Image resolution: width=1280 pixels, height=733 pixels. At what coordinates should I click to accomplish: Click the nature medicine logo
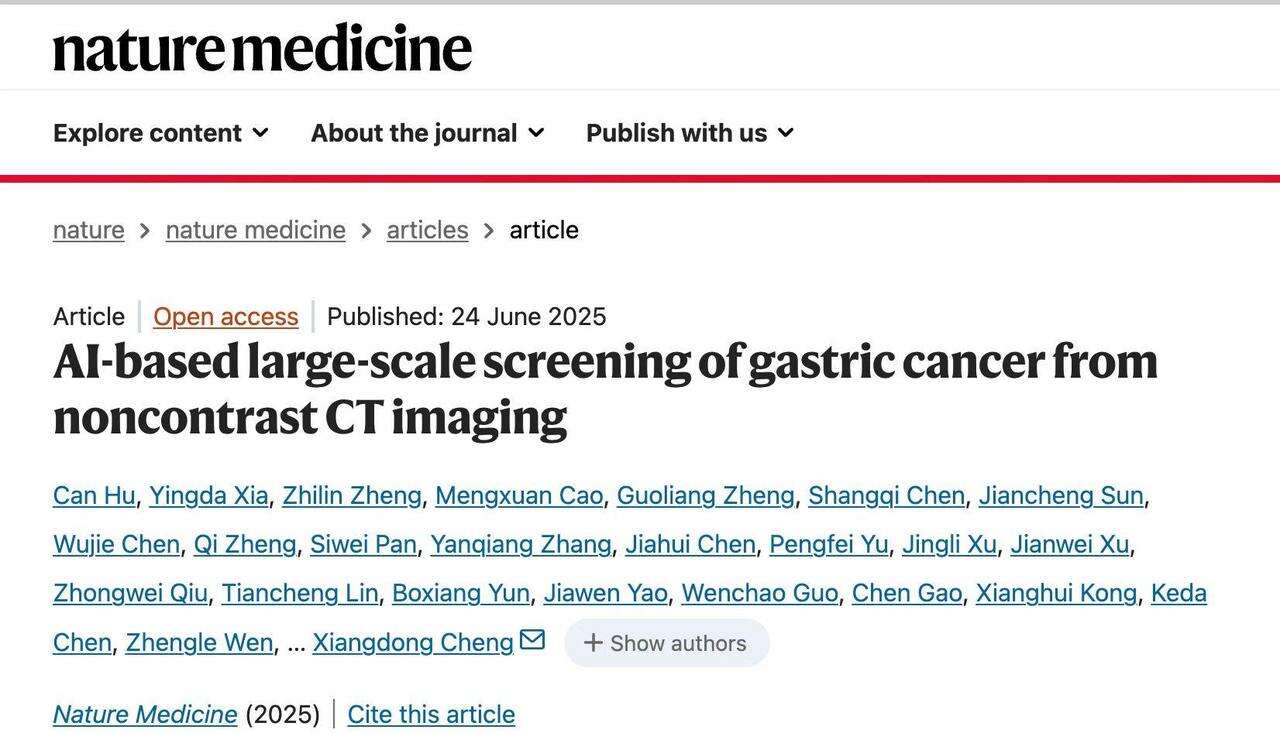point(262,48)
